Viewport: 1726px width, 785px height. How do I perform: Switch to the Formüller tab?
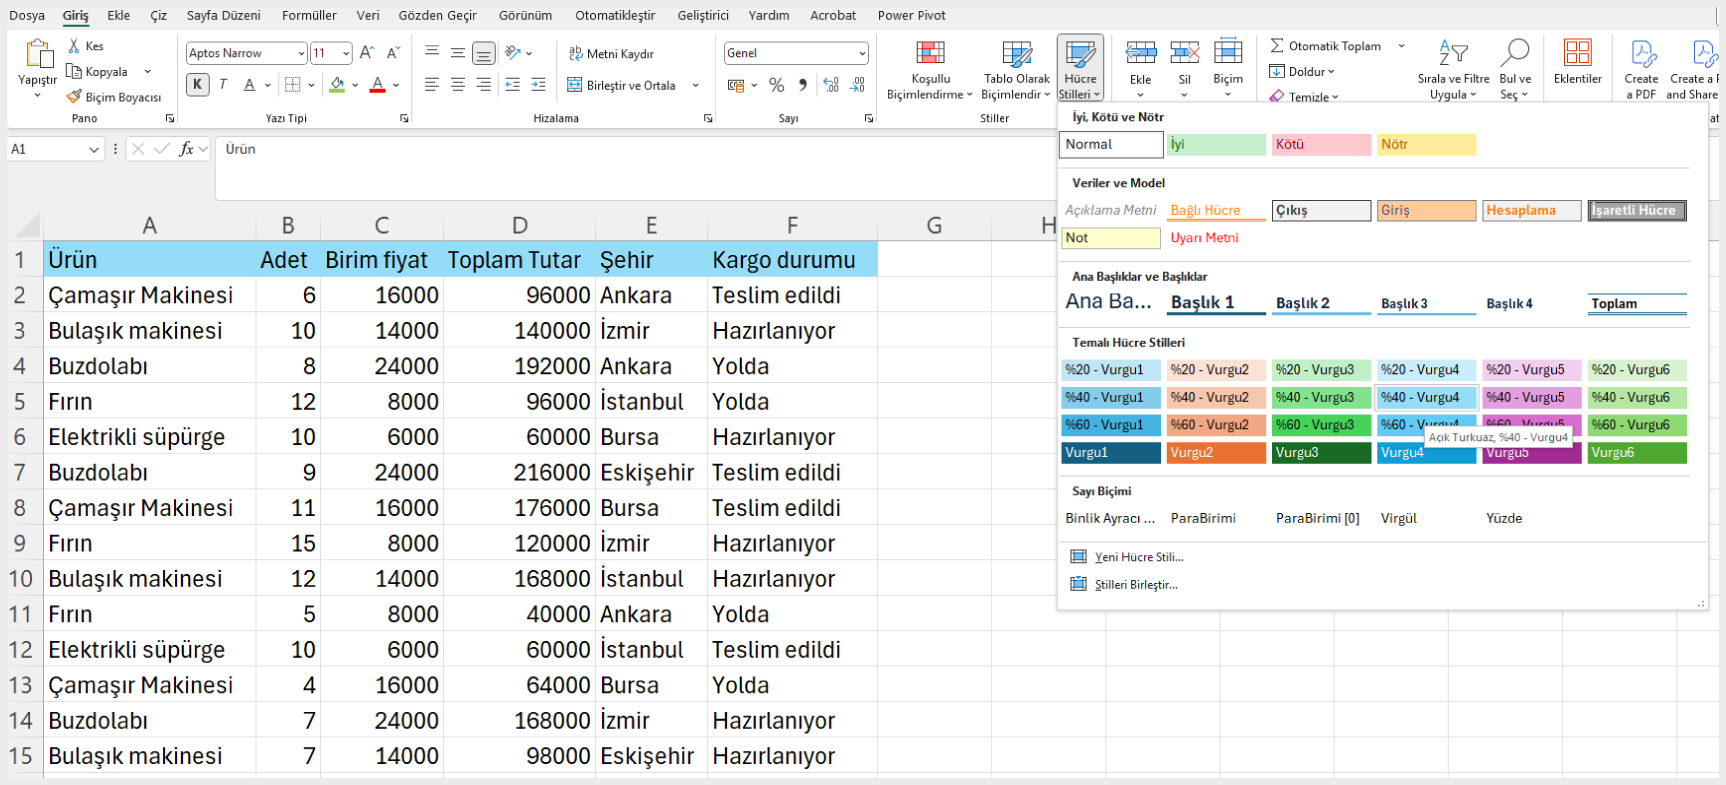[x=309, y=15]
